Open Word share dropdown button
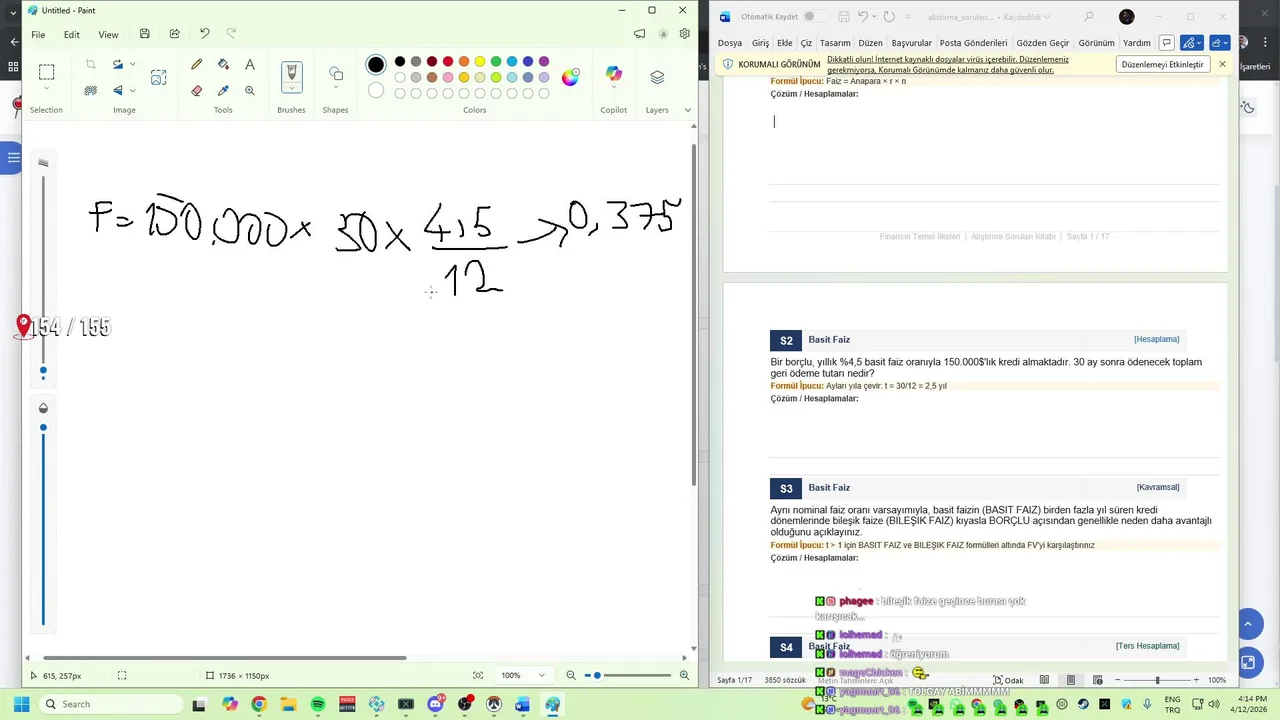 click(1220, 43)
